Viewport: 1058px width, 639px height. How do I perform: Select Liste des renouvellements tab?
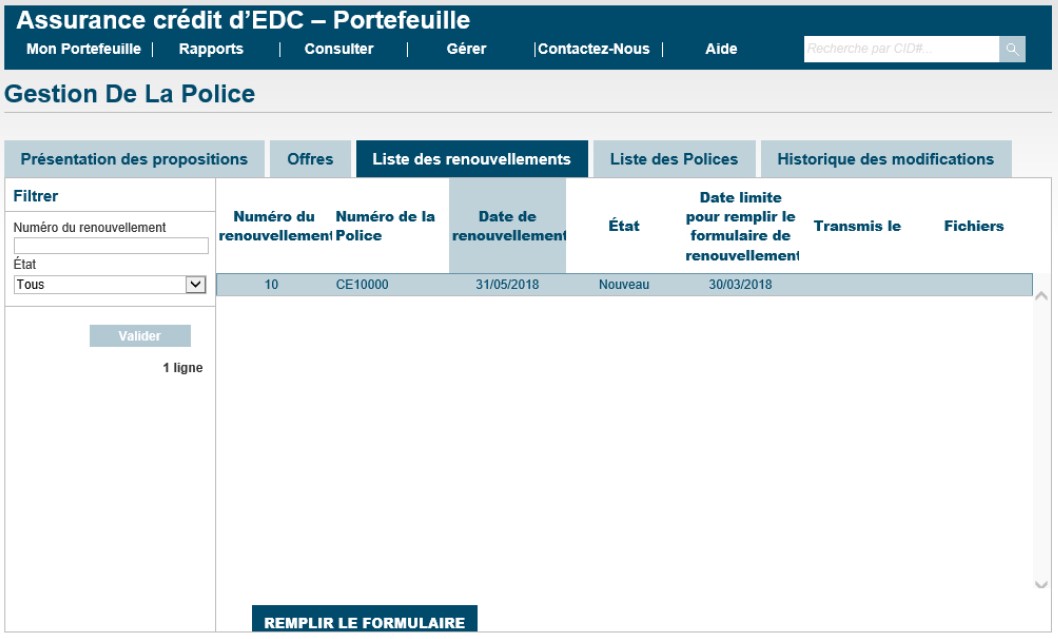point(472,159)
